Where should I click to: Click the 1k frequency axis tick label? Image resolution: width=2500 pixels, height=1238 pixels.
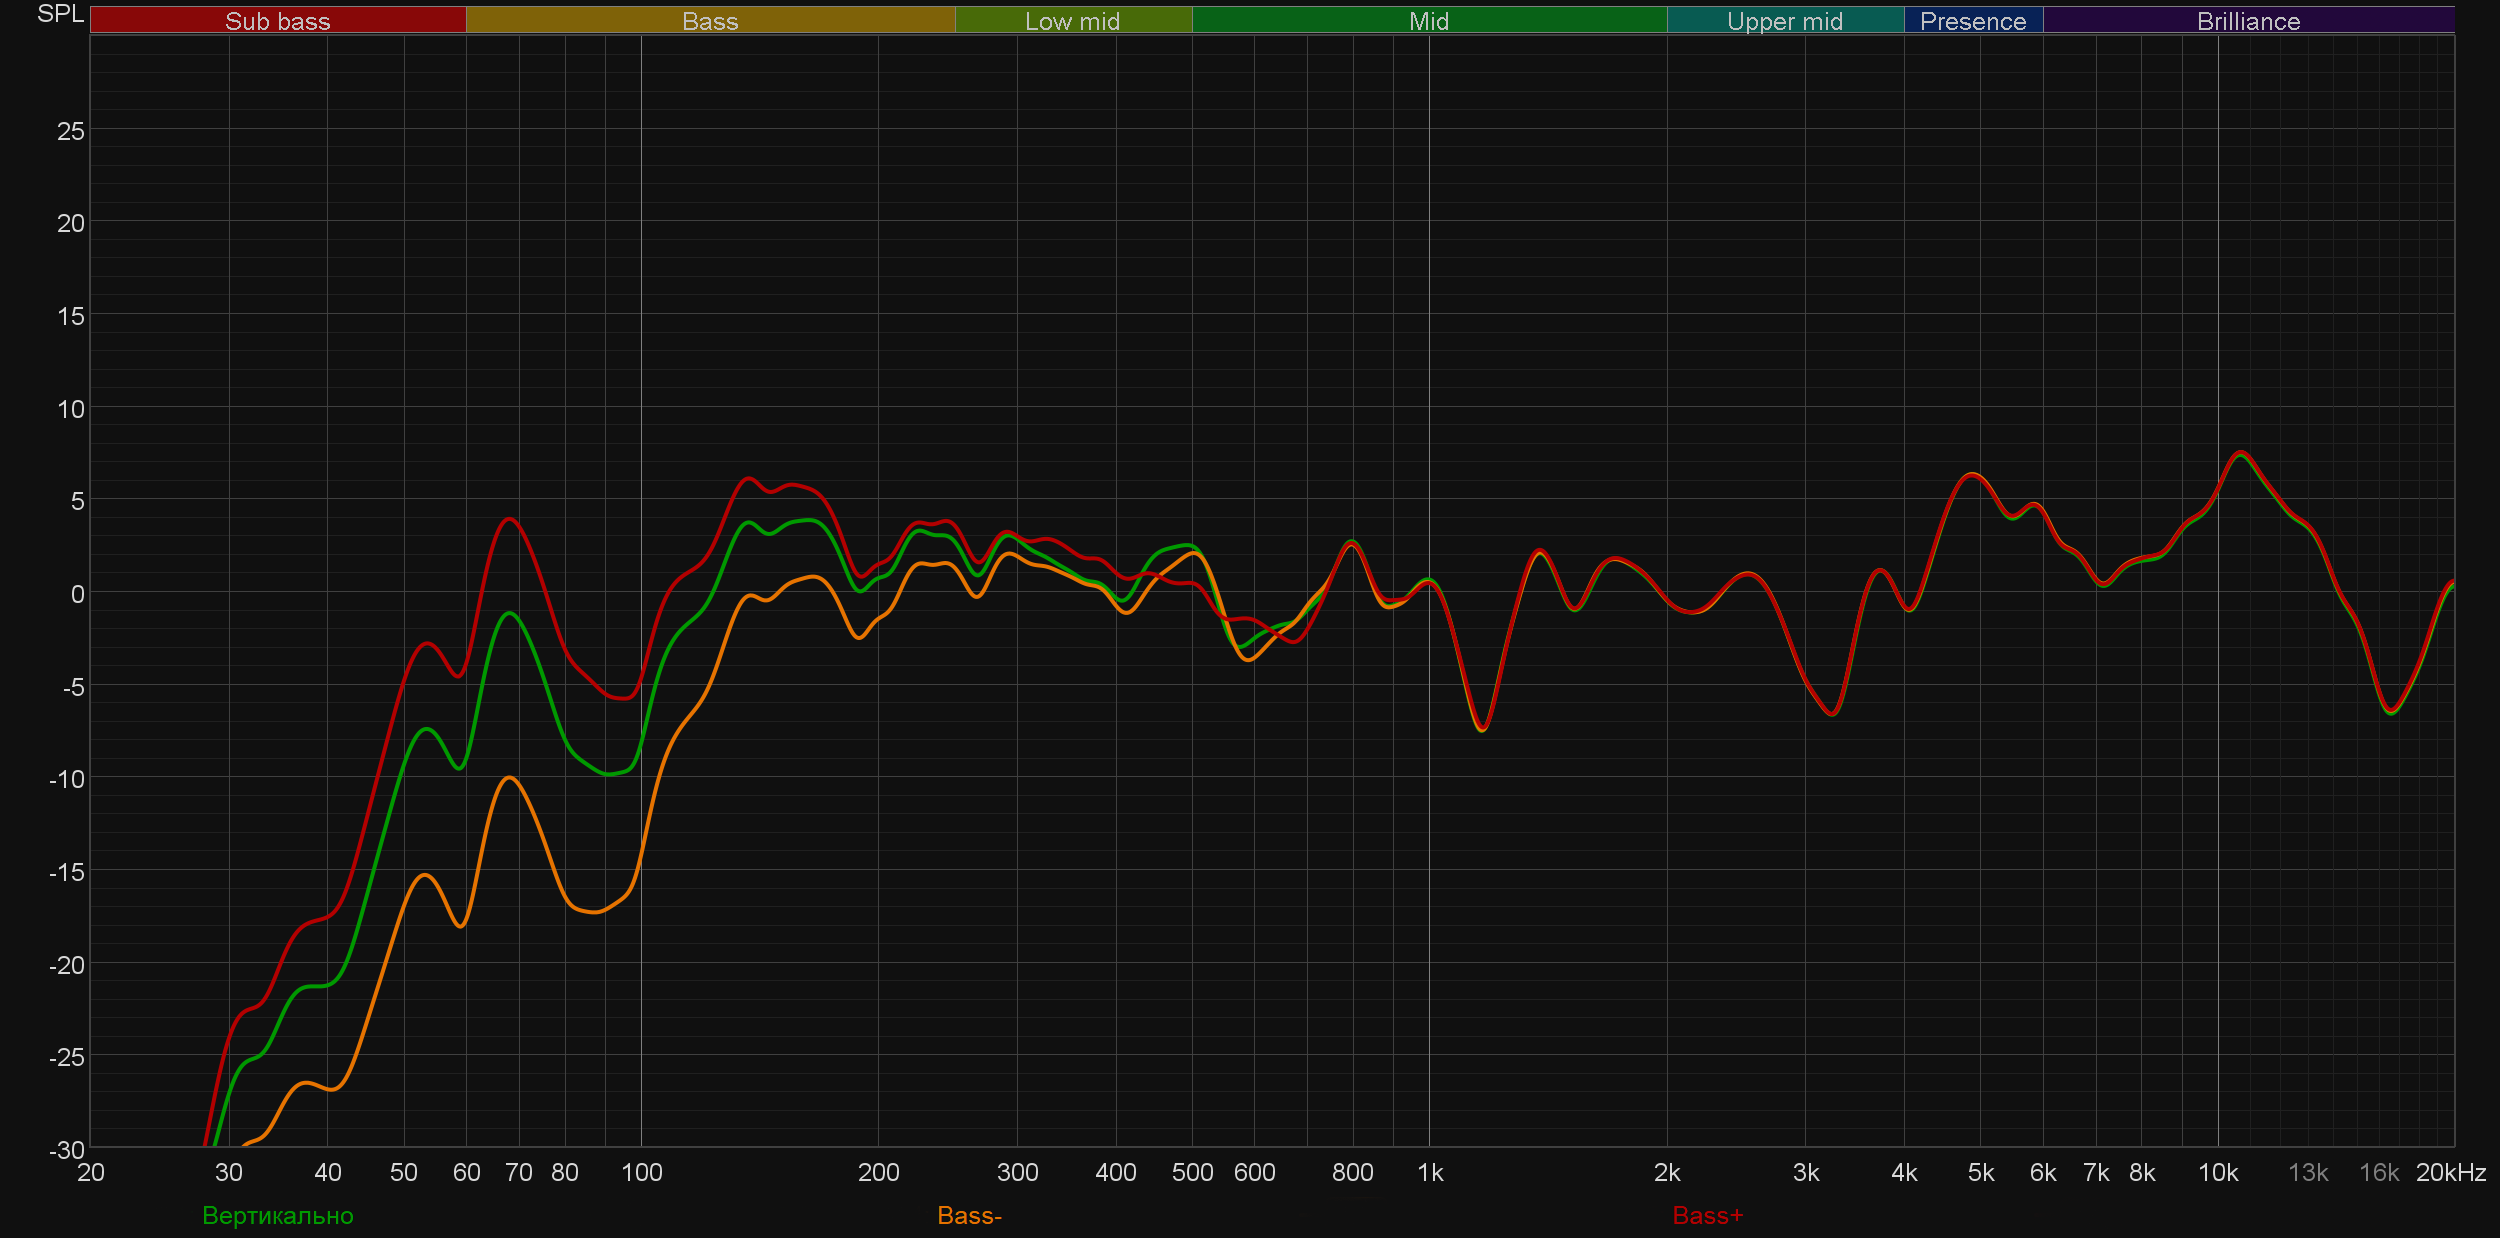tap(1430, 1172)
